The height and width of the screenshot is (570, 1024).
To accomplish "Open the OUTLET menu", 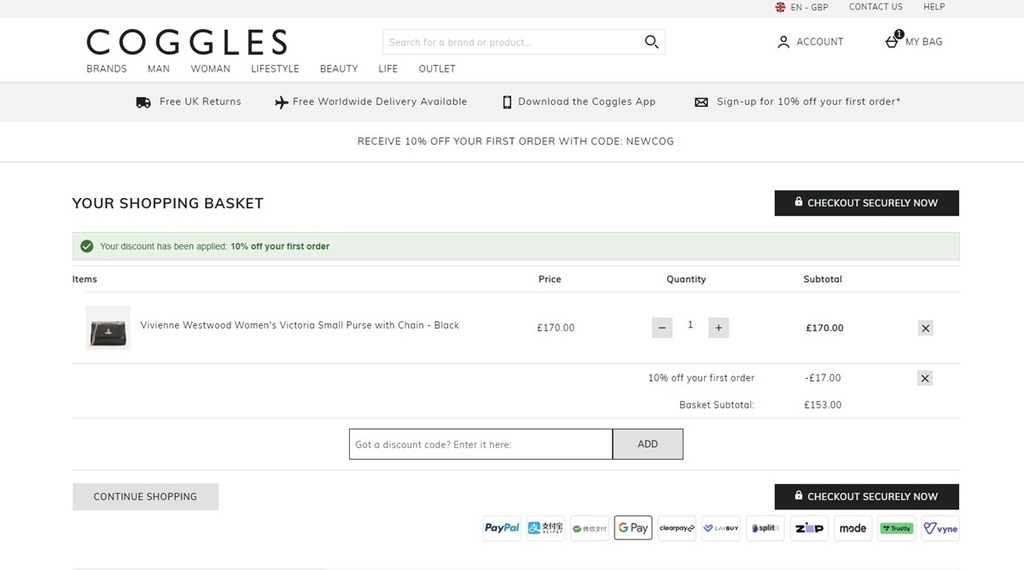I will [437, 69].
